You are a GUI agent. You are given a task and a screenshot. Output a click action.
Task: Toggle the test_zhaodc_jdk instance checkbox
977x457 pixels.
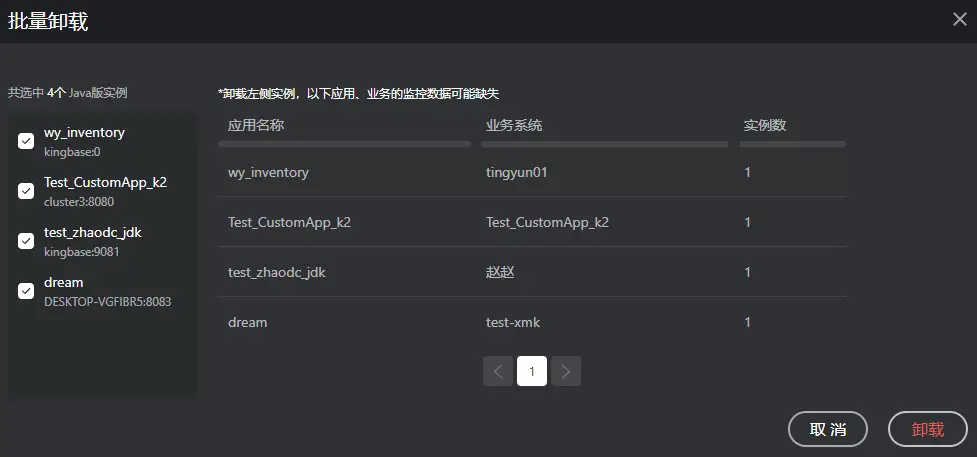point(26,241)
